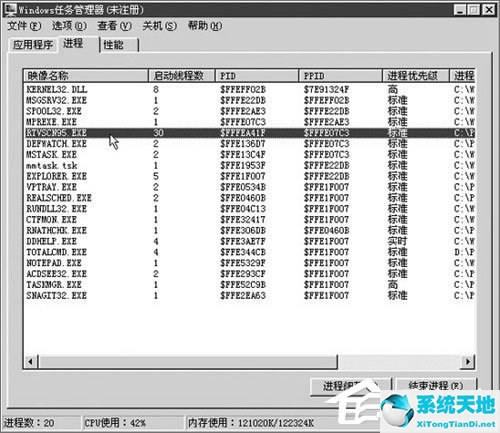Select the SPOOL32.EXE process

(249, 111)
